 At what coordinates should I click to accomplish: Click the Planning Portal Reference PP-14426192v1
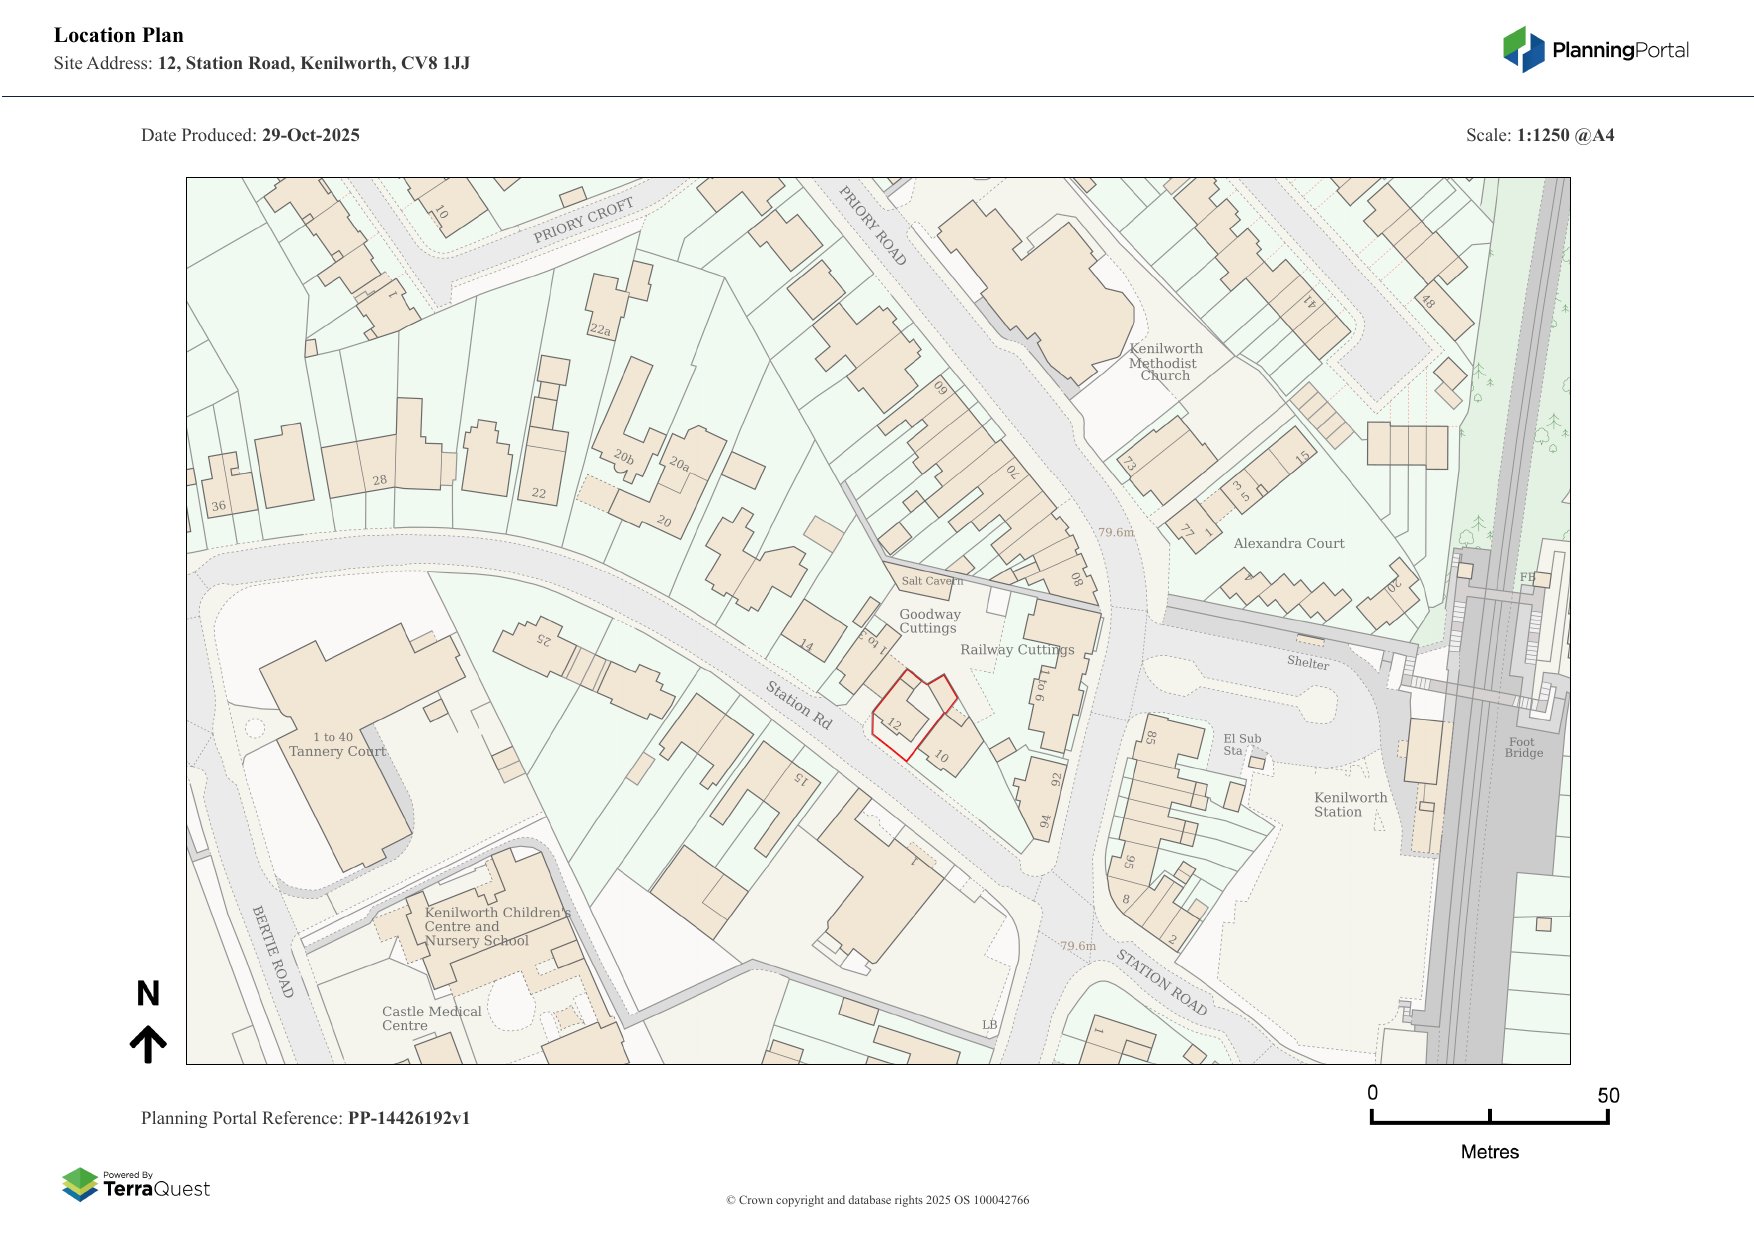click(x=305, y=1118)
